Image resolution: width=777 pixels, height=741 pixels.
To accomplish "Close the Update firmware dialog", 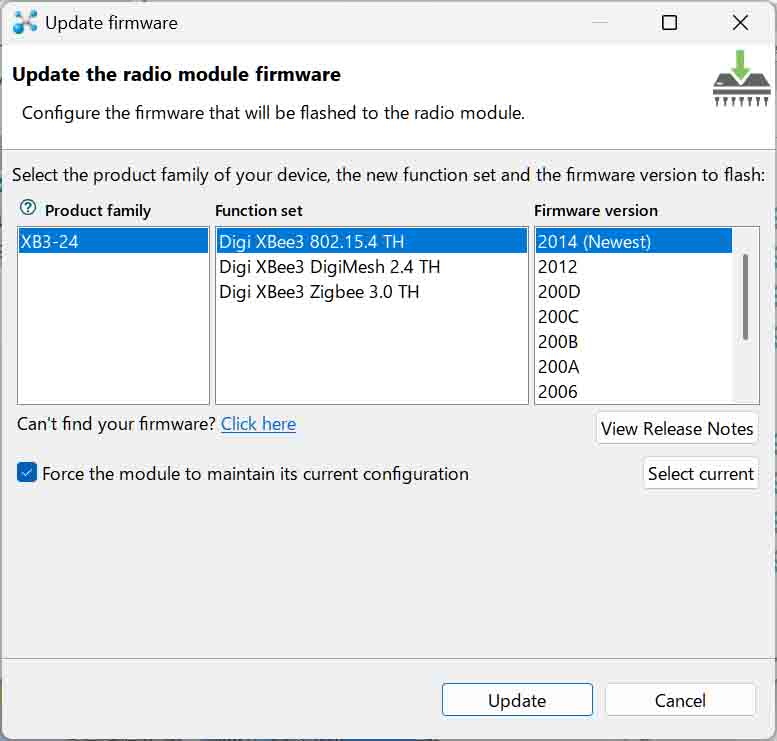I will (740, 22).
